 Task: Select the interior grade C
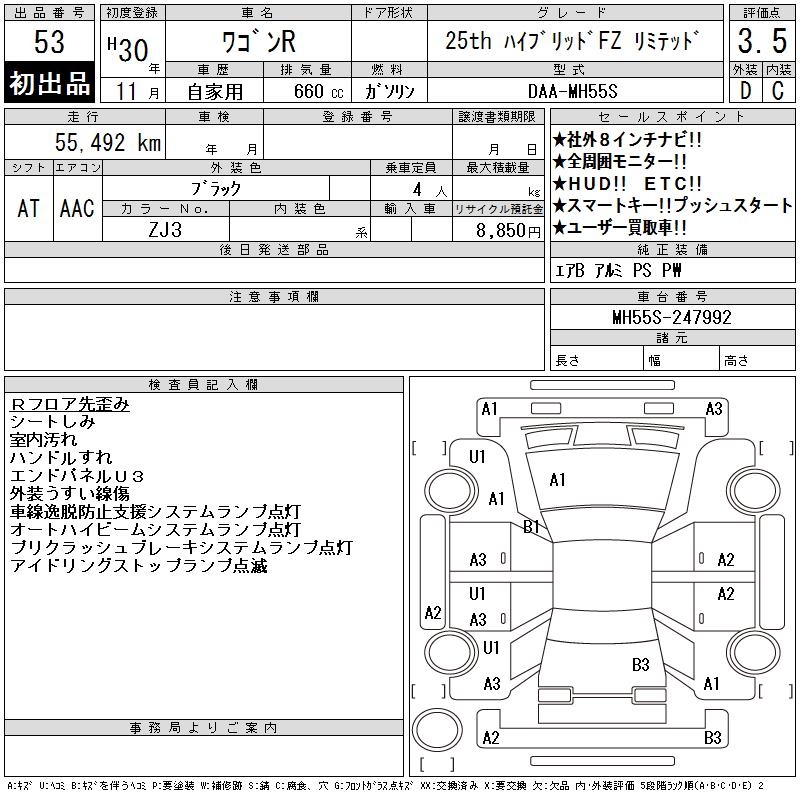pos(778,91)
